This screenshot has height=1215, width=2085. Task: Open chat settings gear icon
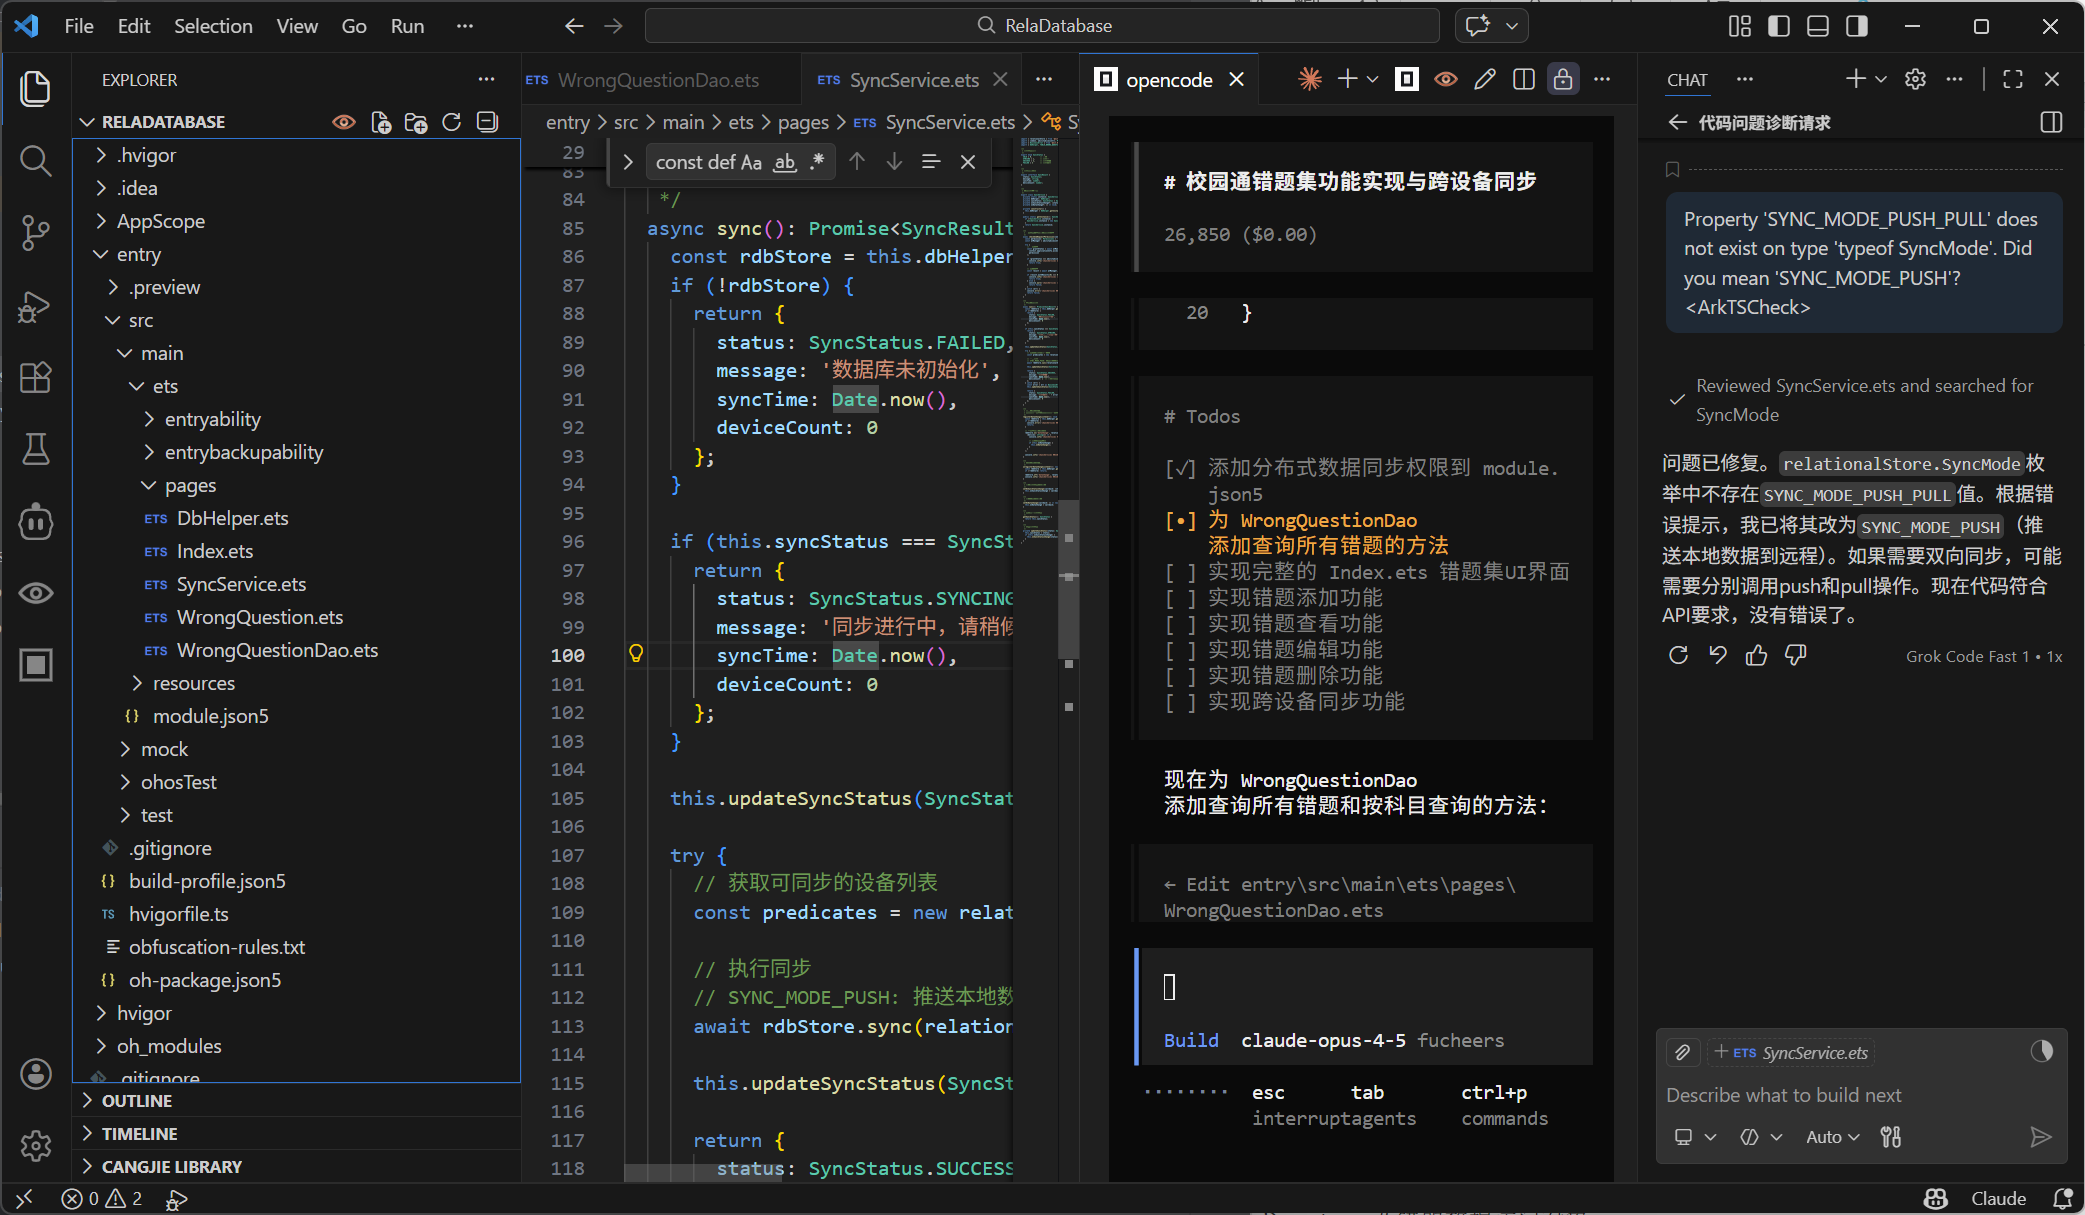(1915, 80)
